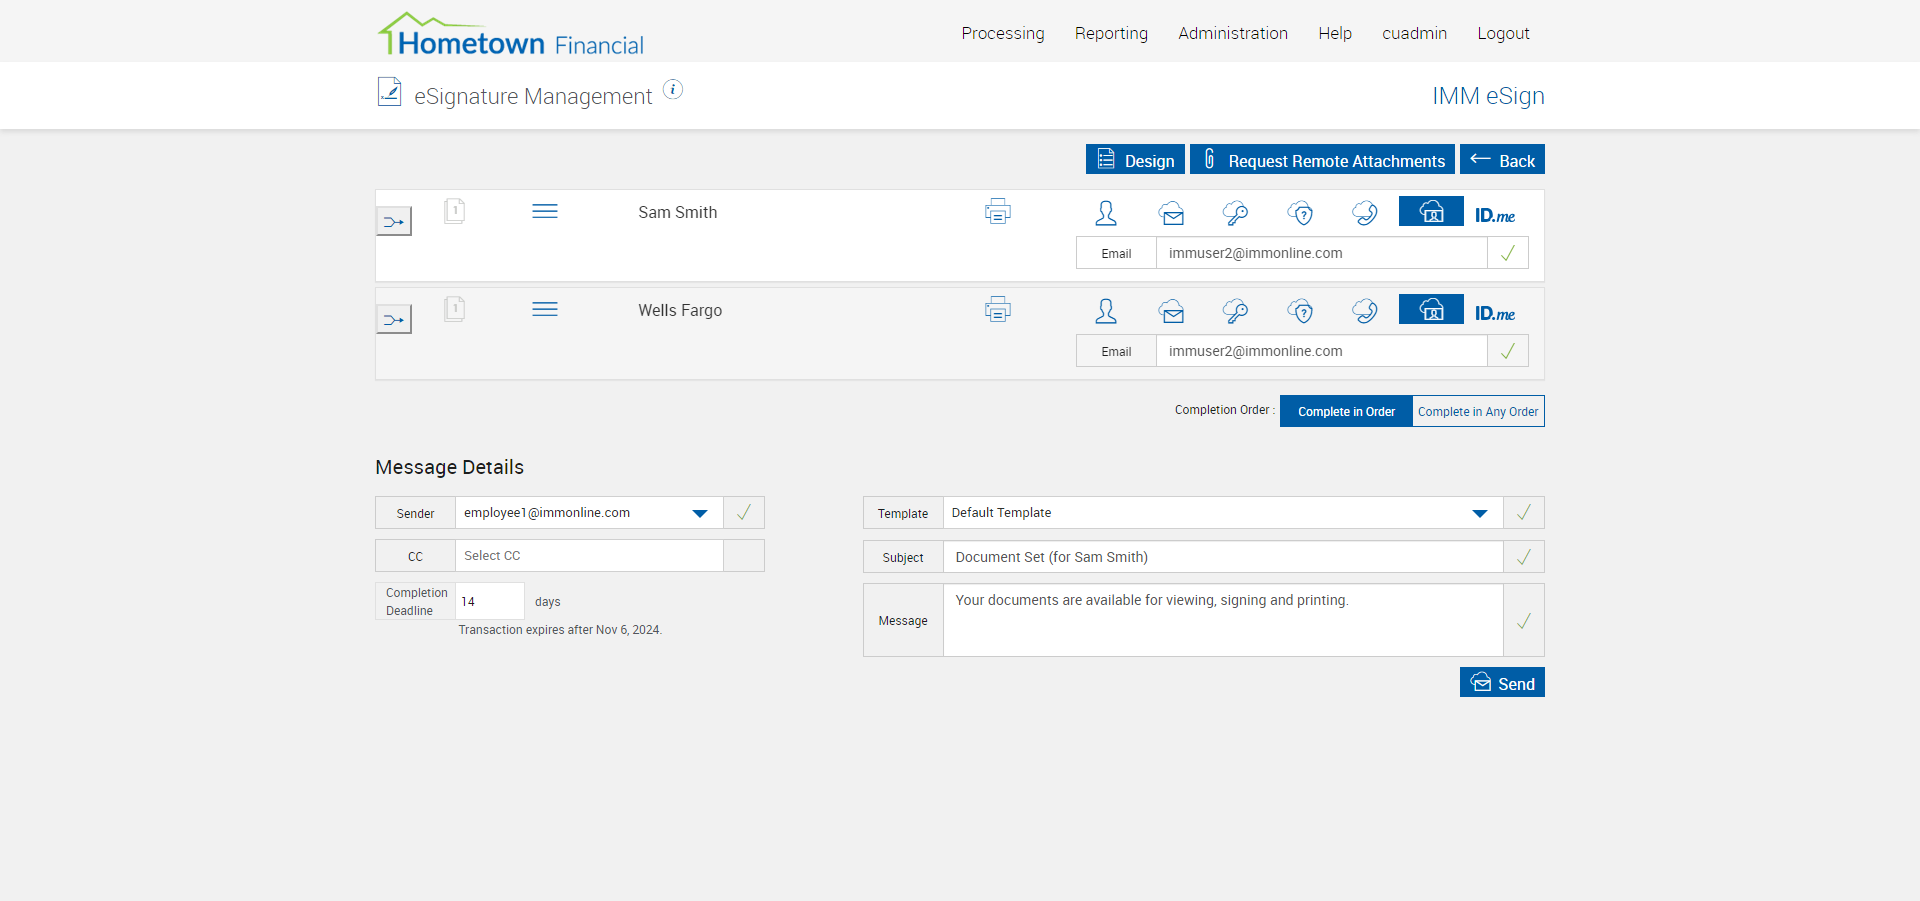Click the reorder handle lines in Wells Fargo row

[x=545, y=309]
